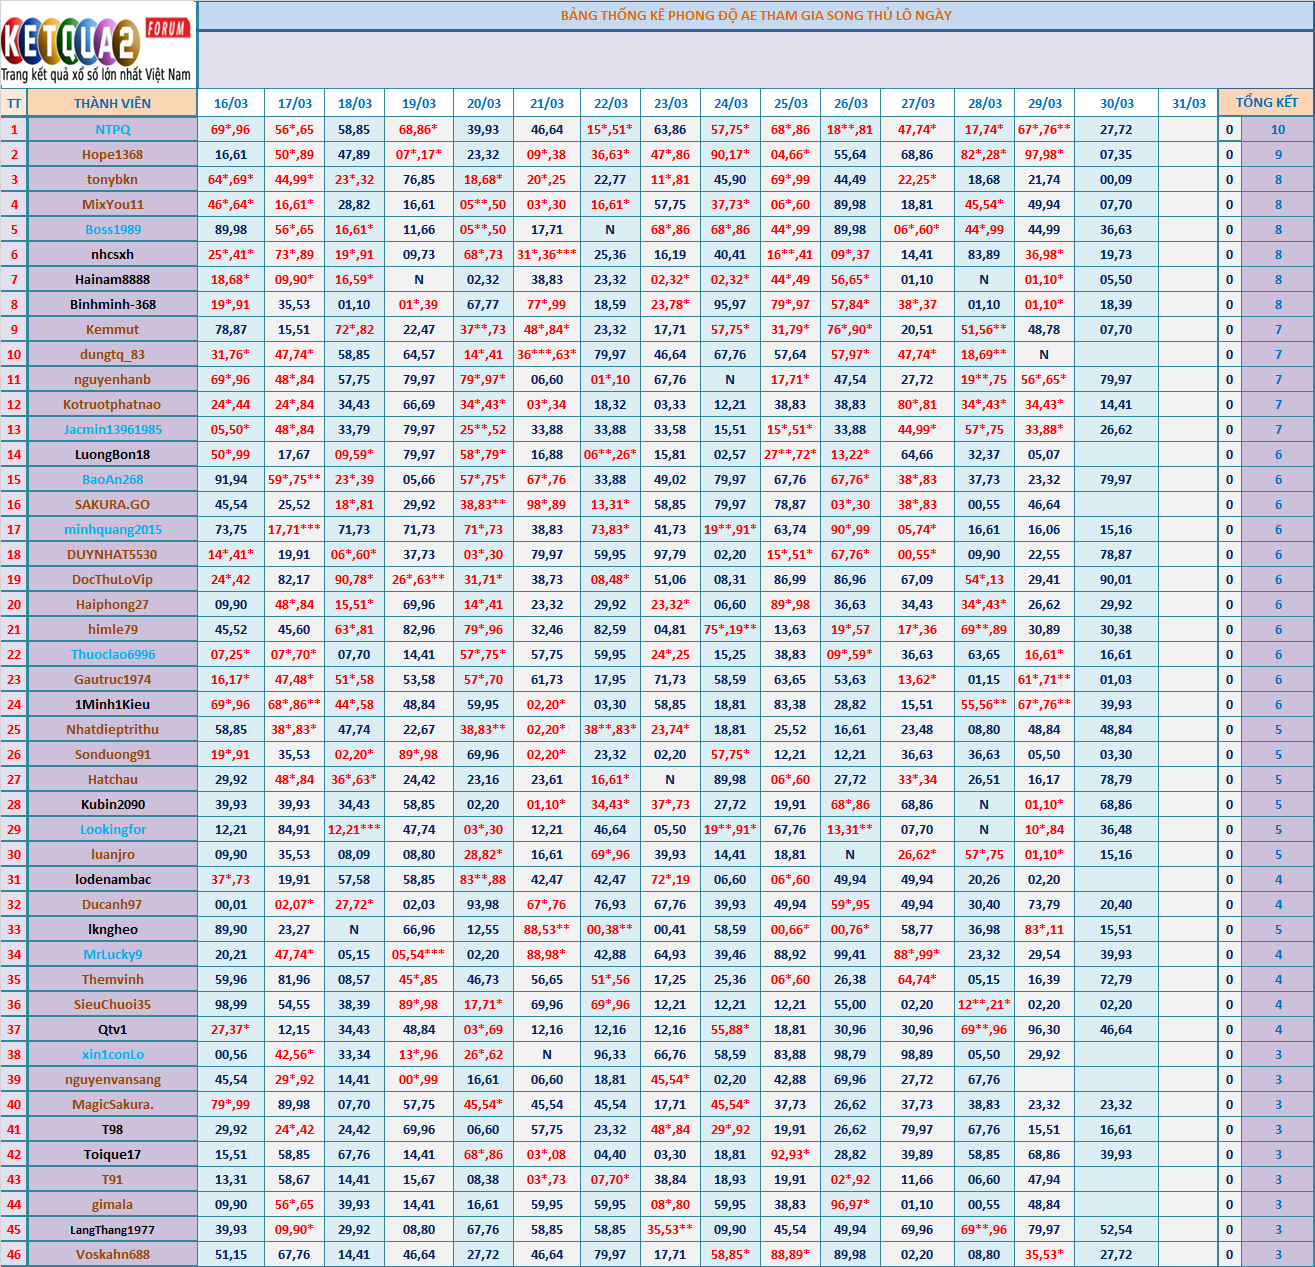1315x1267 pixels.
Task: Click member name Hainam8888
Action: tap(113, 279)
